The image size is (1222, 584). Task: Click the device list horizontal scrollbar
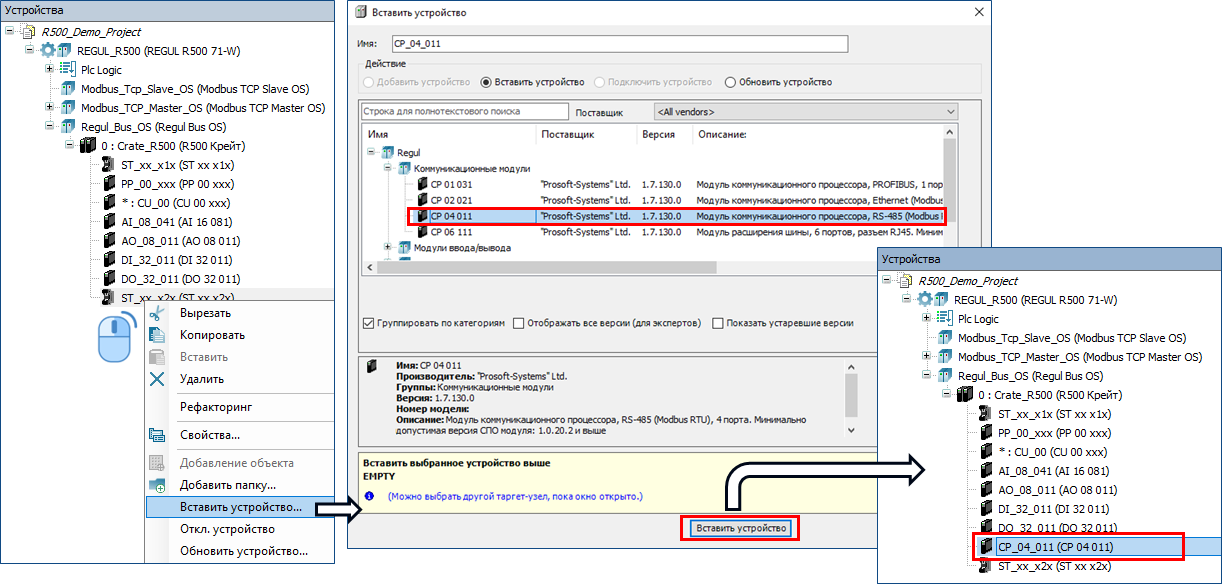tap(650, 267)
